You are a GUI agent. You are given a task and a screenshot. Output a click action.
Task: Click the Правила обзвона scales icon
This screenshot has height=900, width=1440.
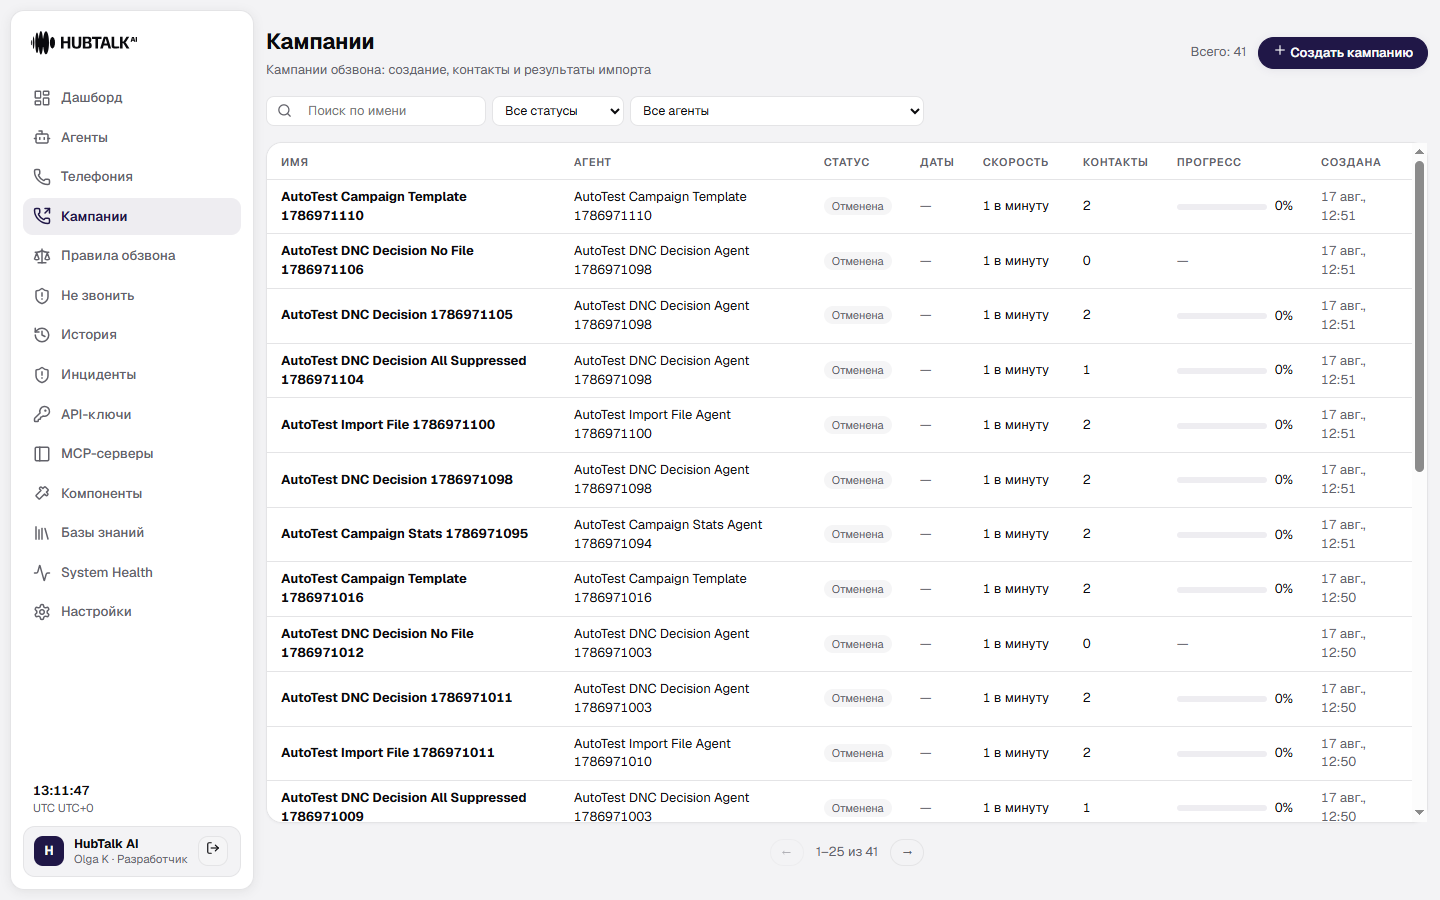tap(42, 256)
